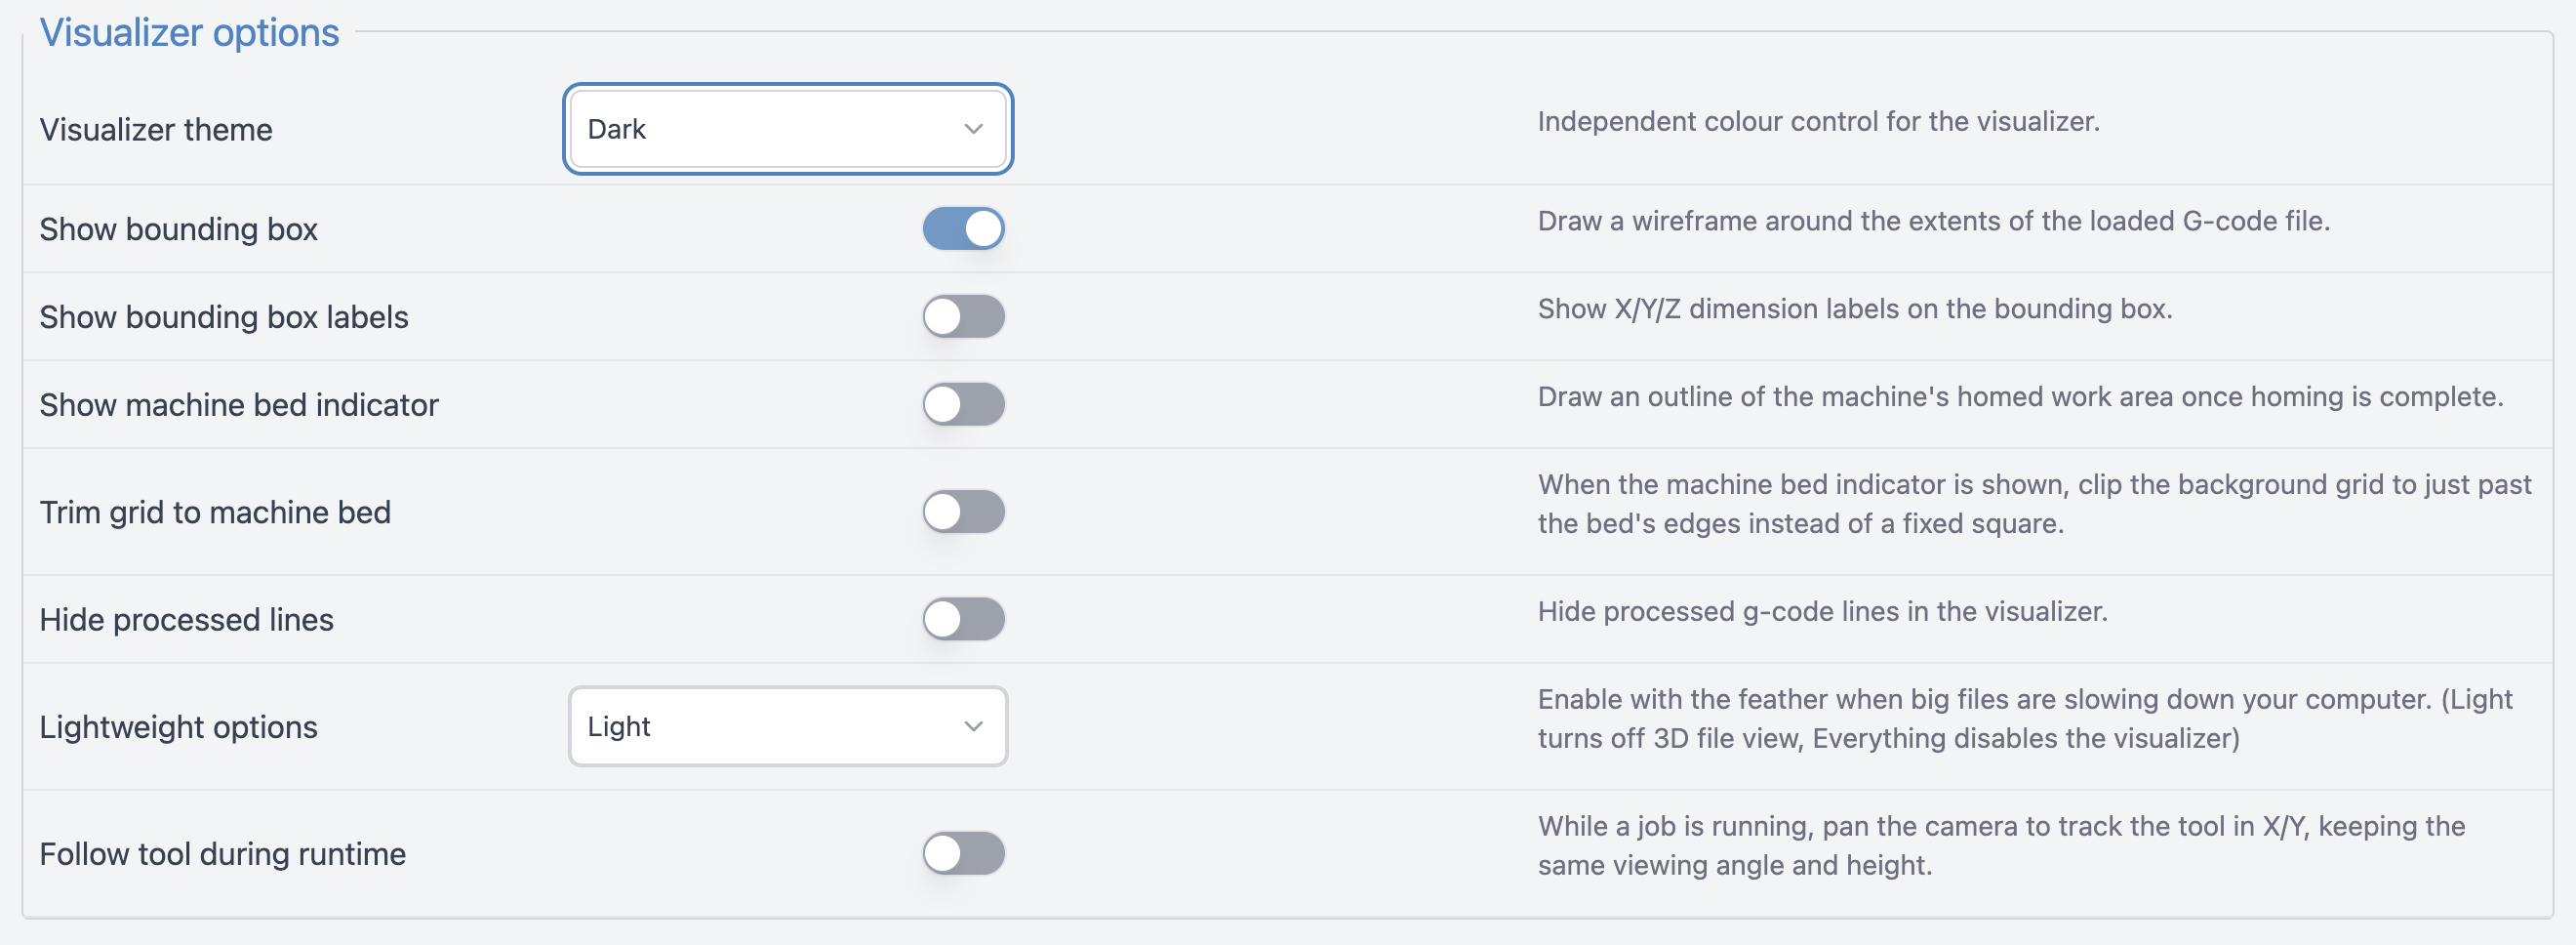This screenshot has width=2576, height=945.
Task: Click the Show bounding box labels text
Action: (224, 318)
